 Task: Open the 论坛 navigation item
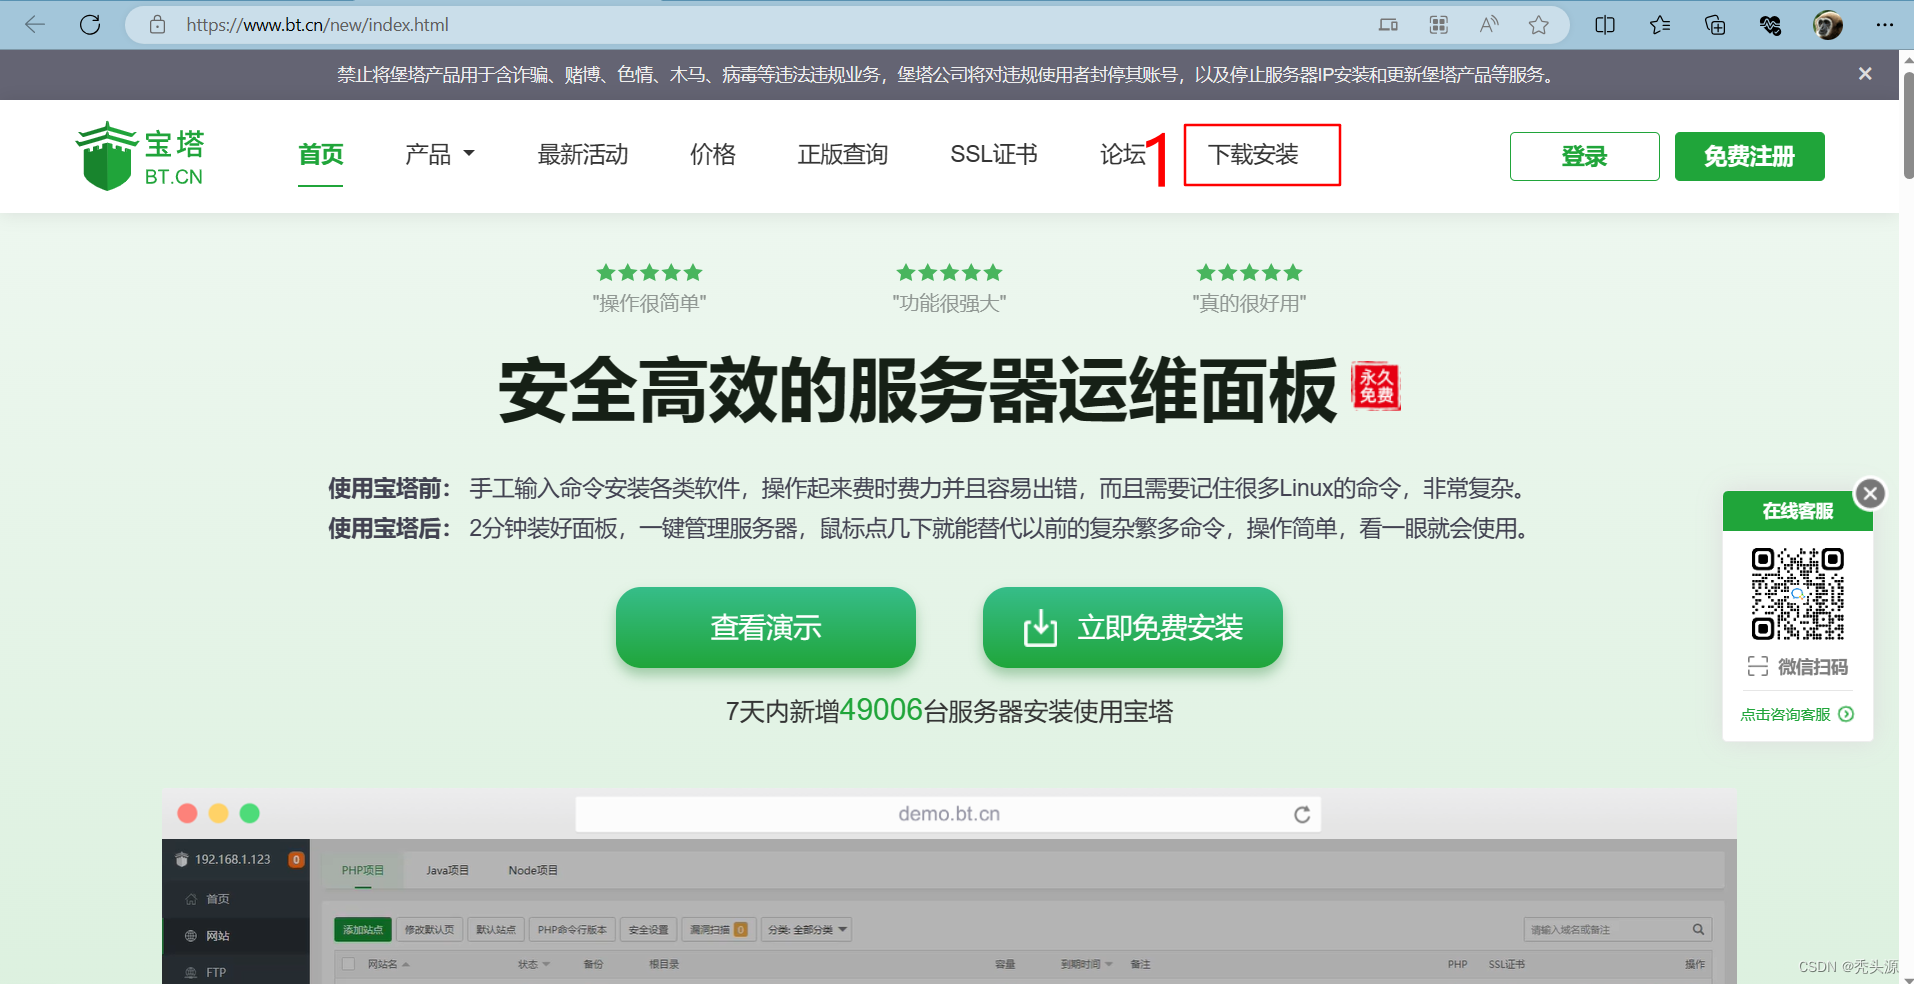(1122, 155)
